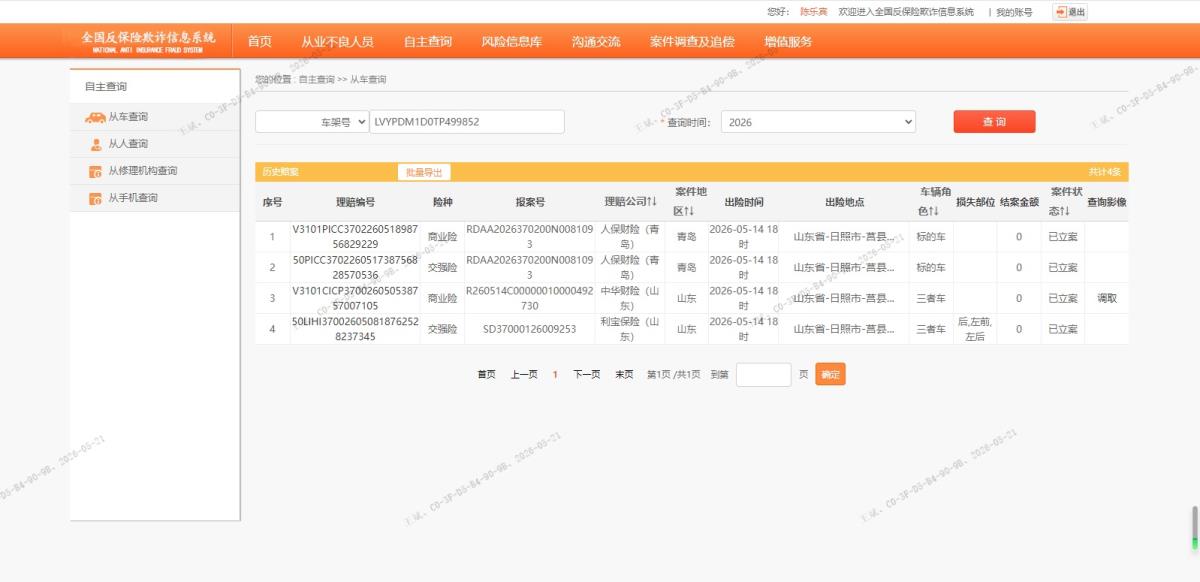This screenshot has width=1200, height=582.
Task: Click the 我的账号 link
Action: coord(1014,12)
